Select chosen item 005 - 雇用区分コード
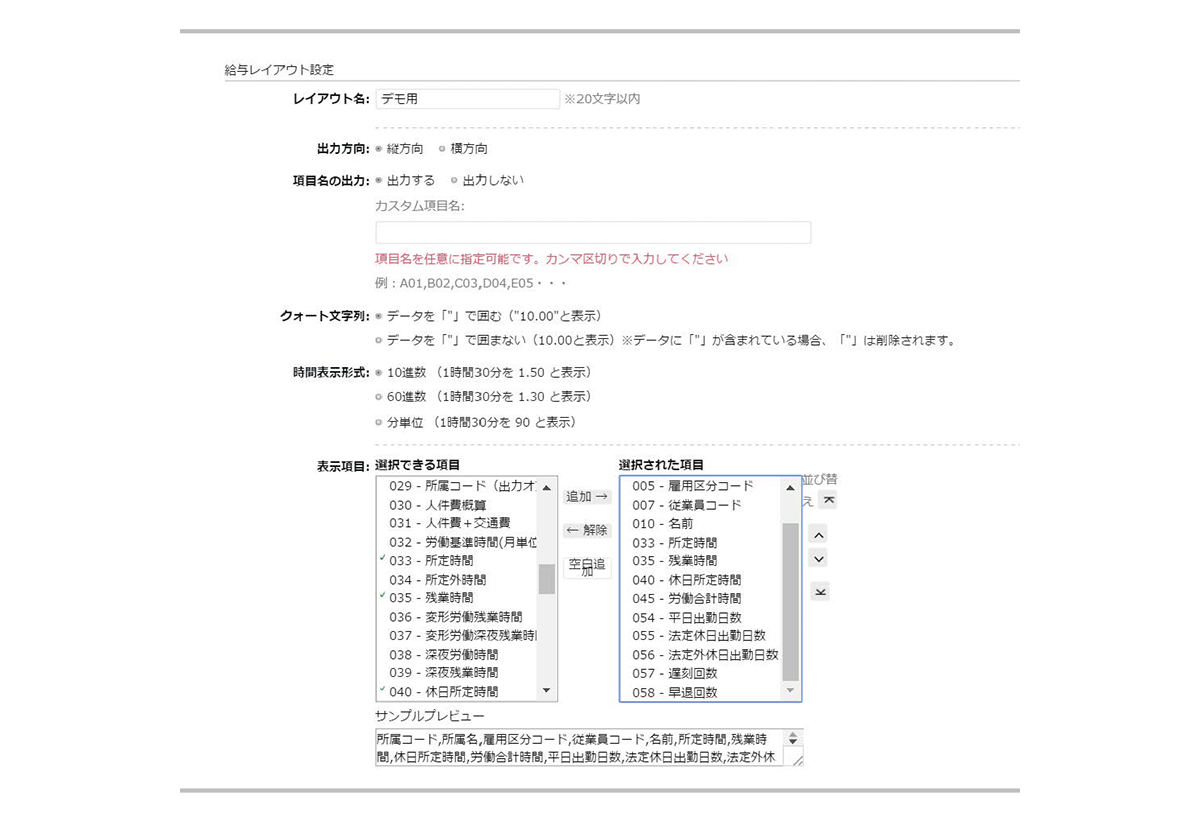This screenshot has width=1200, height=826. [702, 486]
